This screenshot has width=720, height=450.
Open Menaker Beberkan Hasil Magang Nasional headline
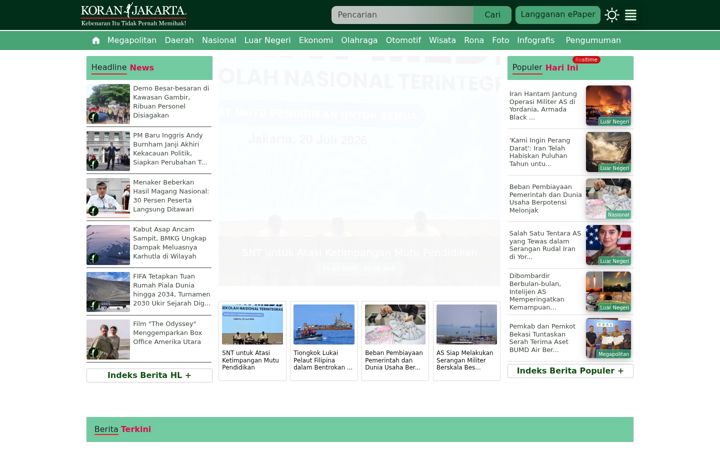click(171, 196)
